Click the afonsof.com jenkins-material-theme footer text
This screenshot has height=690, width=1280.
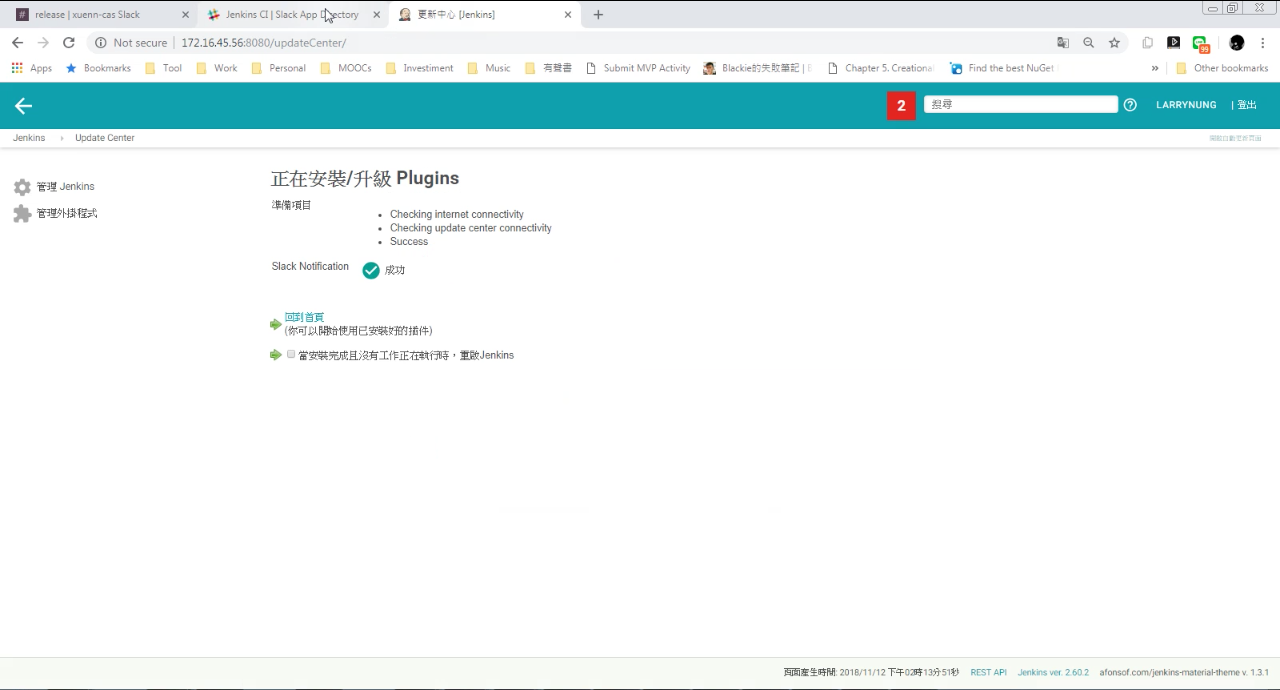(1184, 673)
